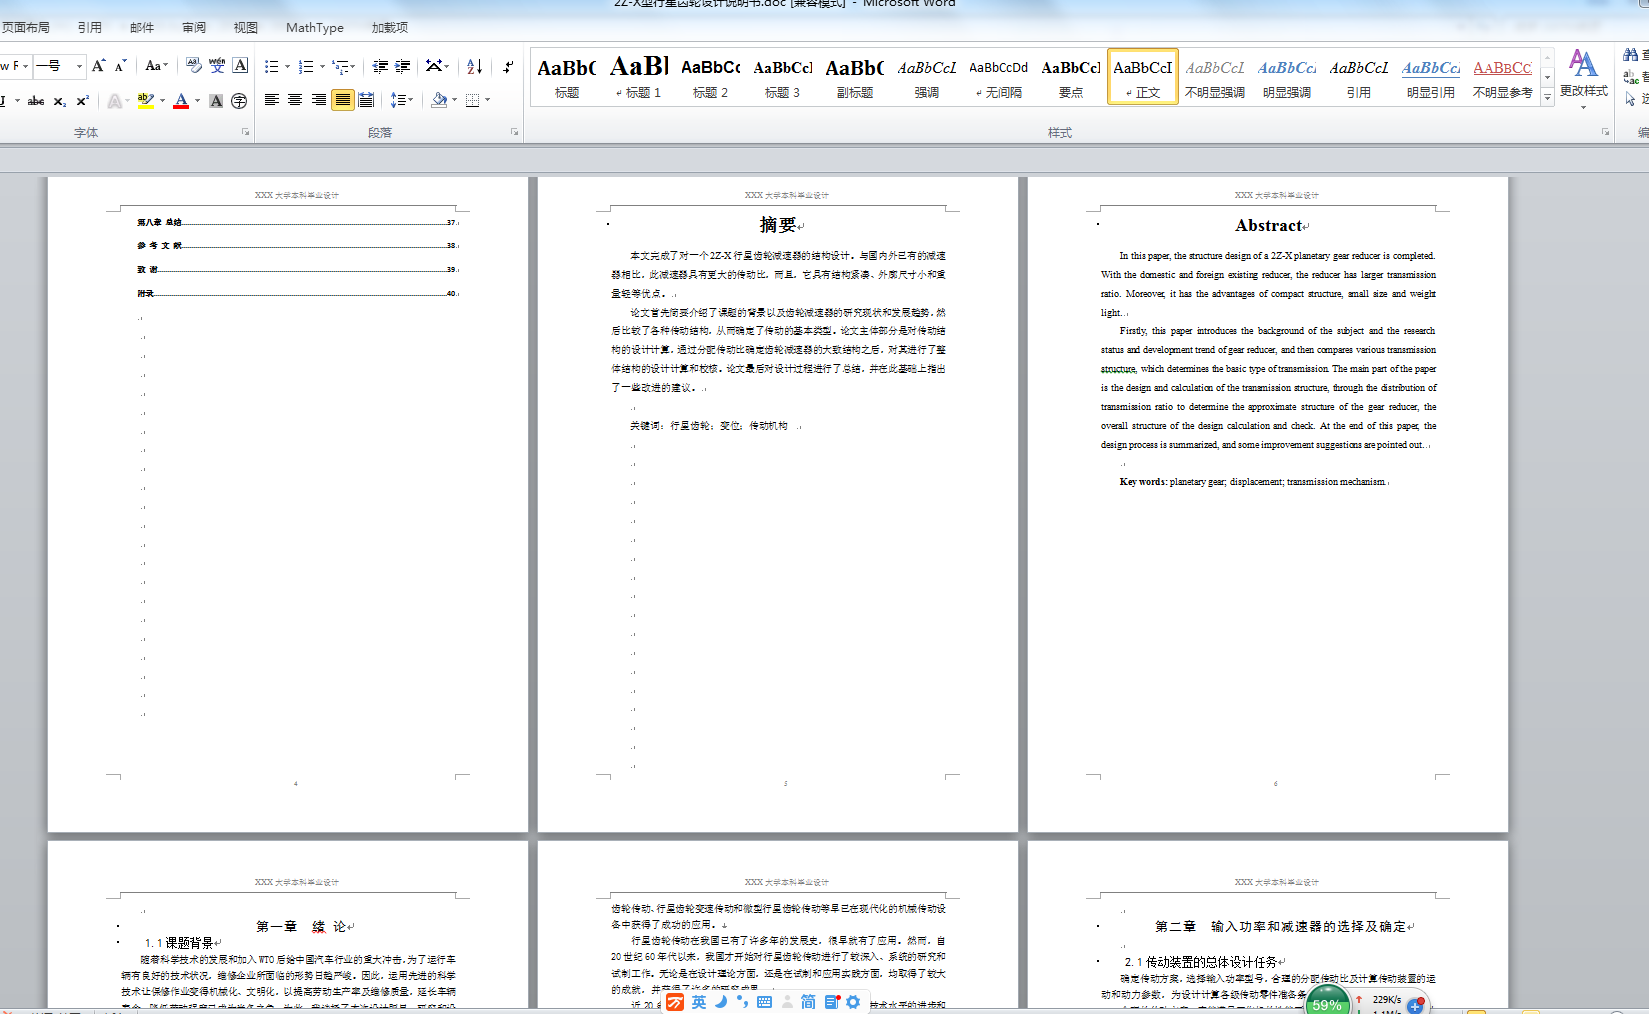Click the Distributed alignment icon
Screen dimensions: 1649x1014
[366, 100]
